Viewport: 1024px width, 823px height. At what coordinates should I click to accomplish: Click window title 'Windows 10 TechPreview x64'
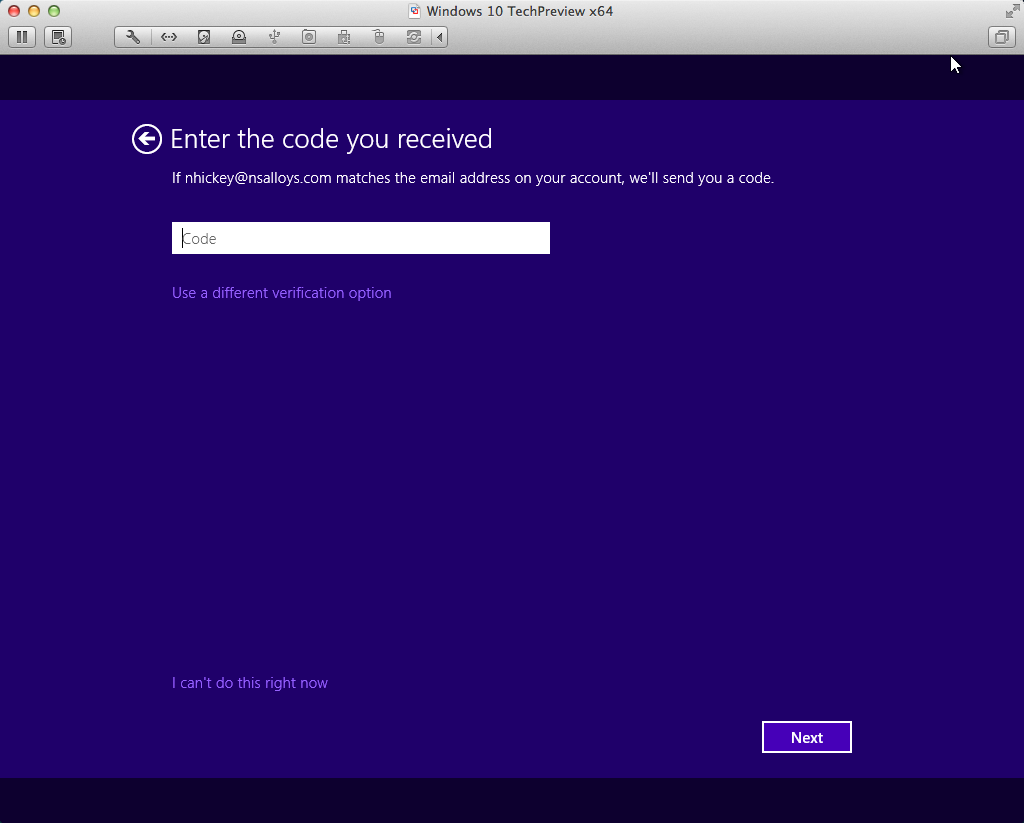click(520, 11)
